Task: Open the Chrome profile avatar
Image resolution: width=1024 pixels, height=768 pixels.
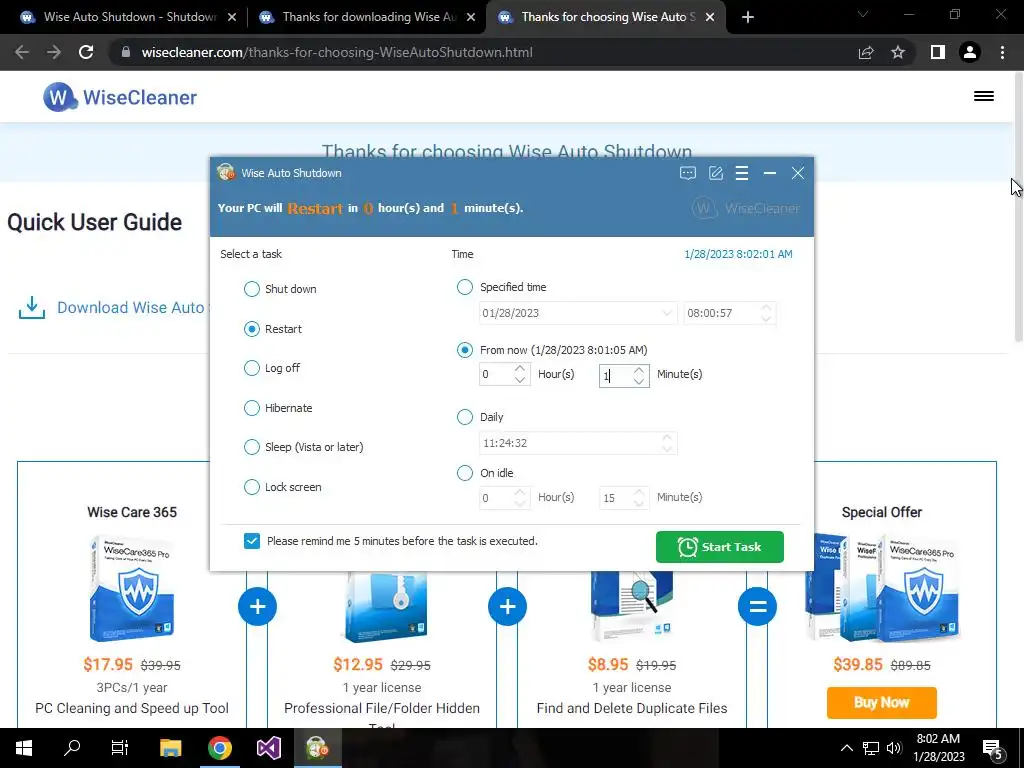Action: 970,52
